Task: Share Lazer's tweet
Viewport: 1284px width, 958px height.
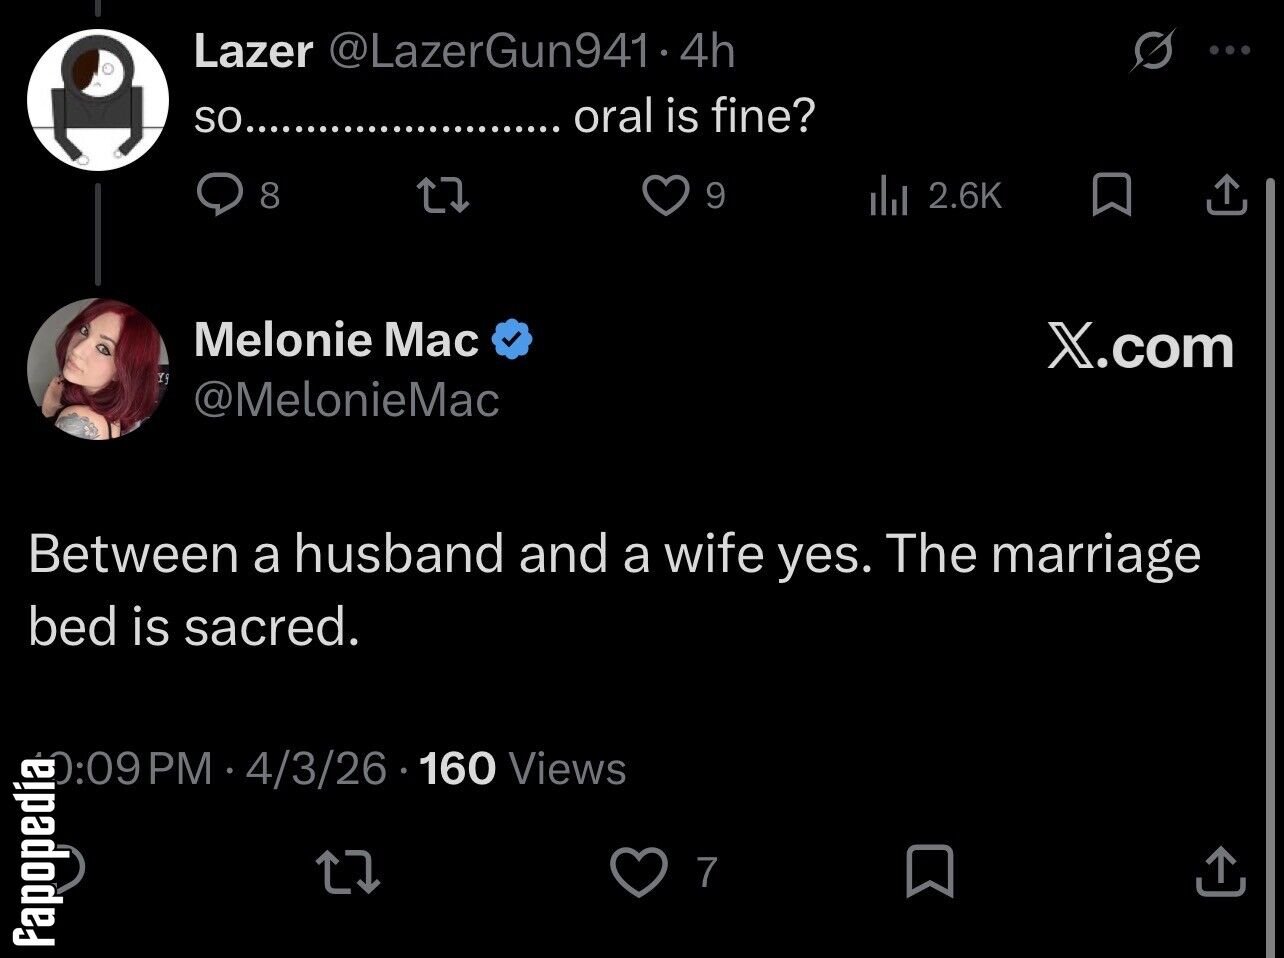Action: [1226, 195]
